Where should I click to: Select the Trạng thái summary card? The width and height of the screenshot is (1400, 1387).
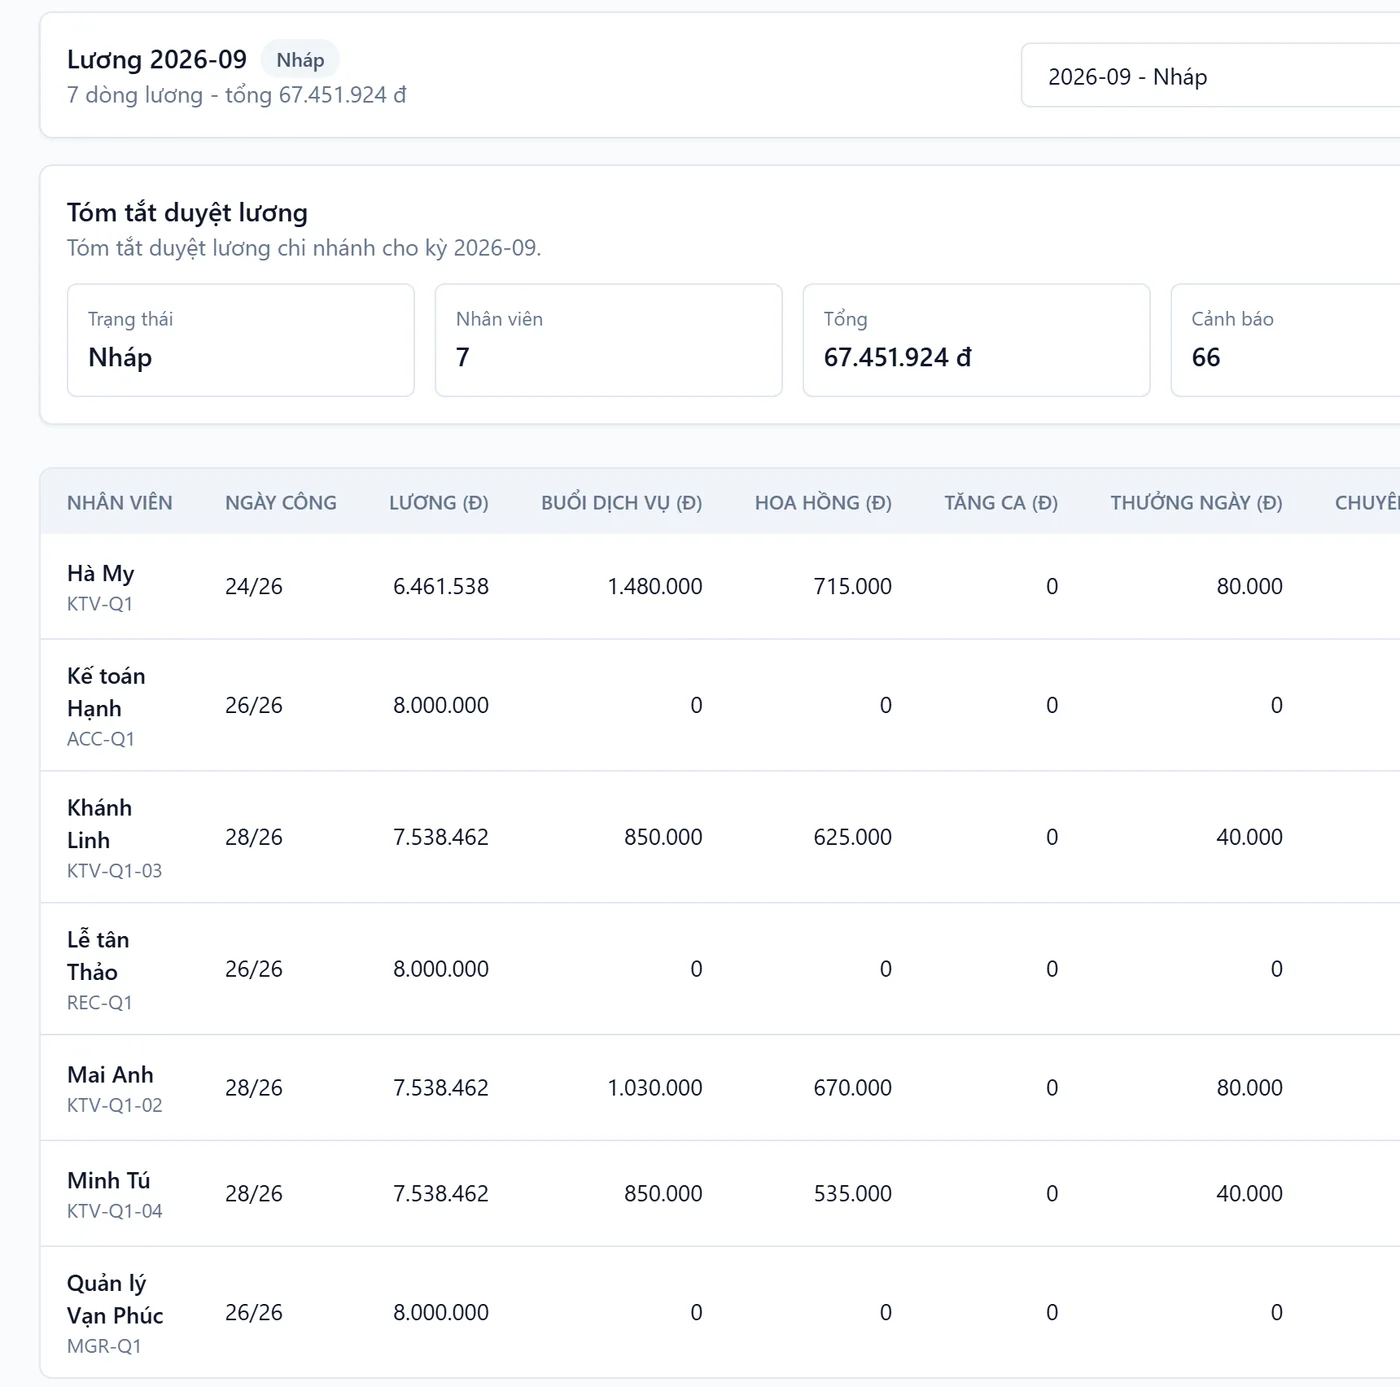pyautogui.click(x=241, y=340)
